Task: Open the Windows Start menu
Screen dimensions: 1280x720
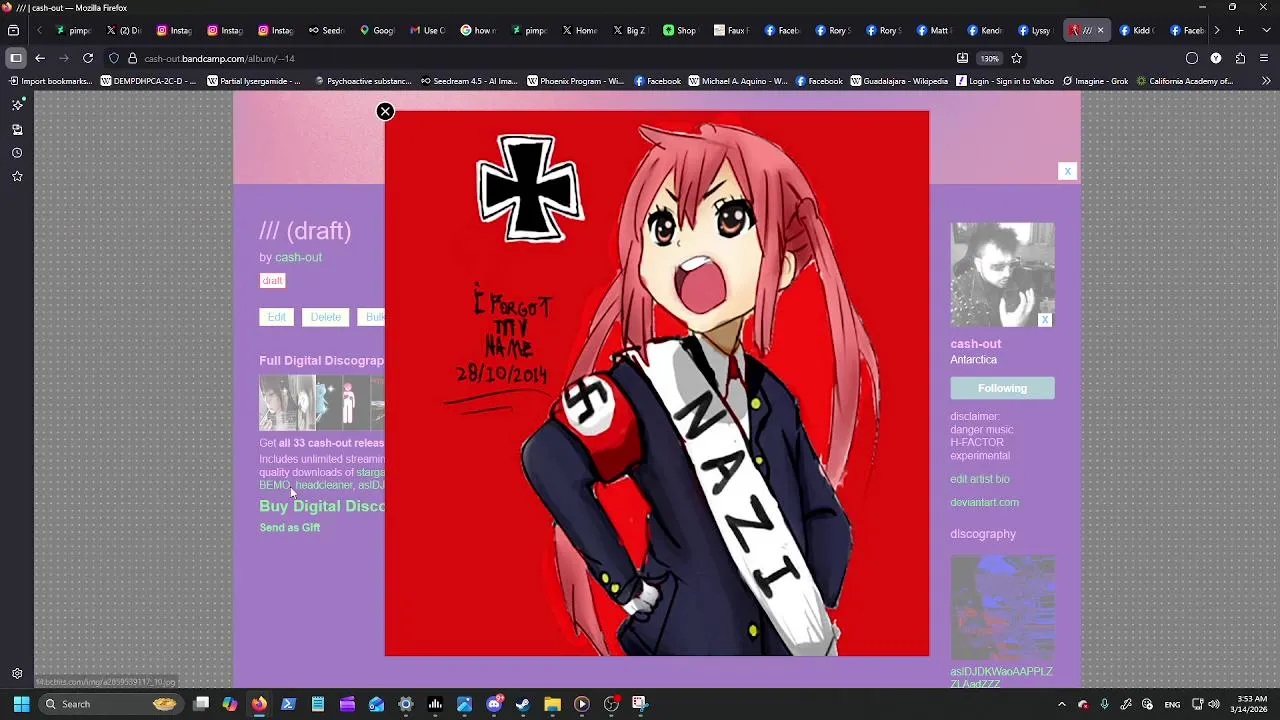Action: (x=21, y=704)
